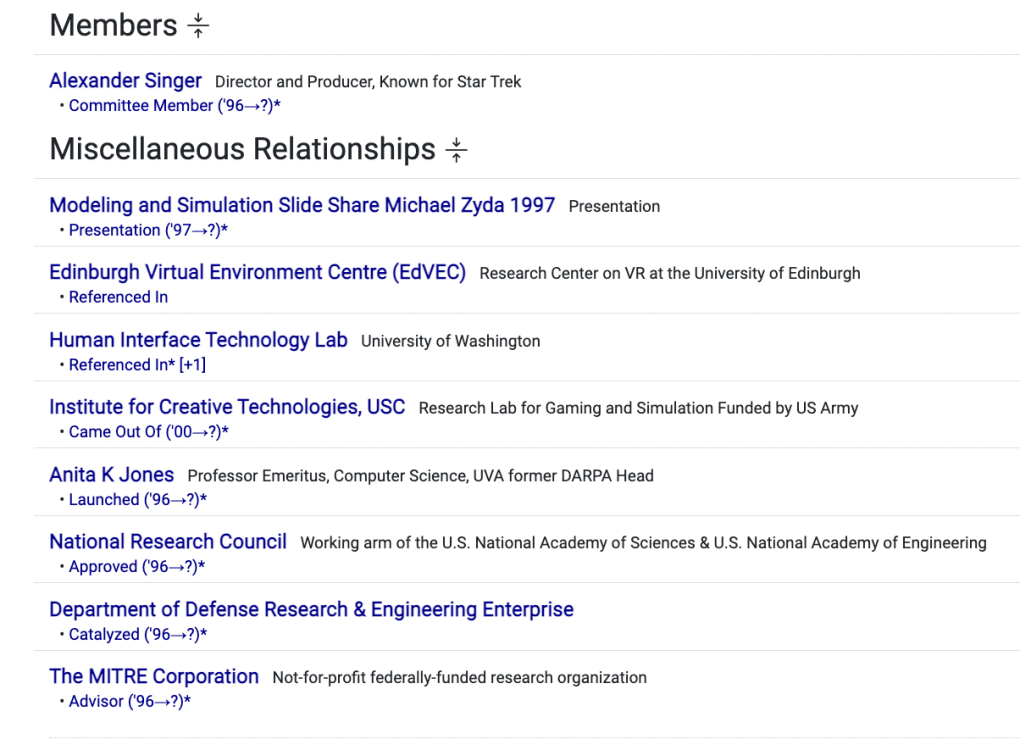Screen dimensions: 1020x739
Task: Collapse the Miscellaneous Relationships section
Action: pos(456,150)
